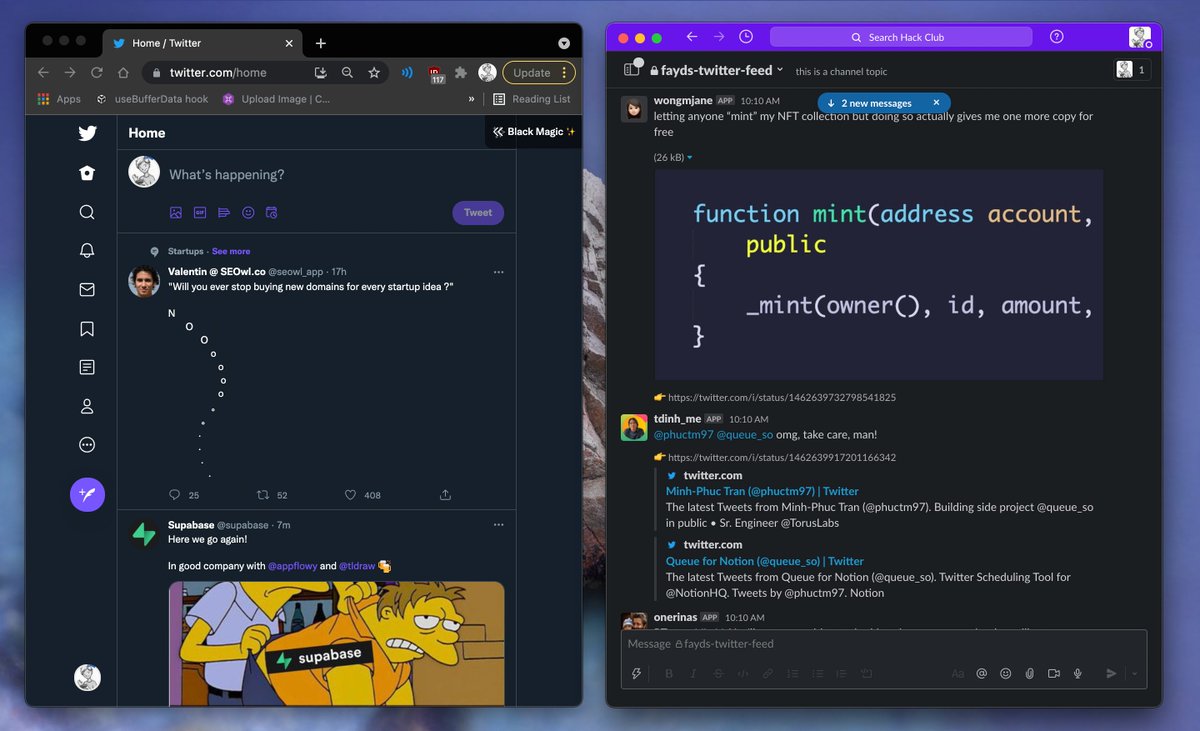The image size is (1200, 731).
Task: Reply to Valentin's tweet with 25 replies
Action: [175, 495]
